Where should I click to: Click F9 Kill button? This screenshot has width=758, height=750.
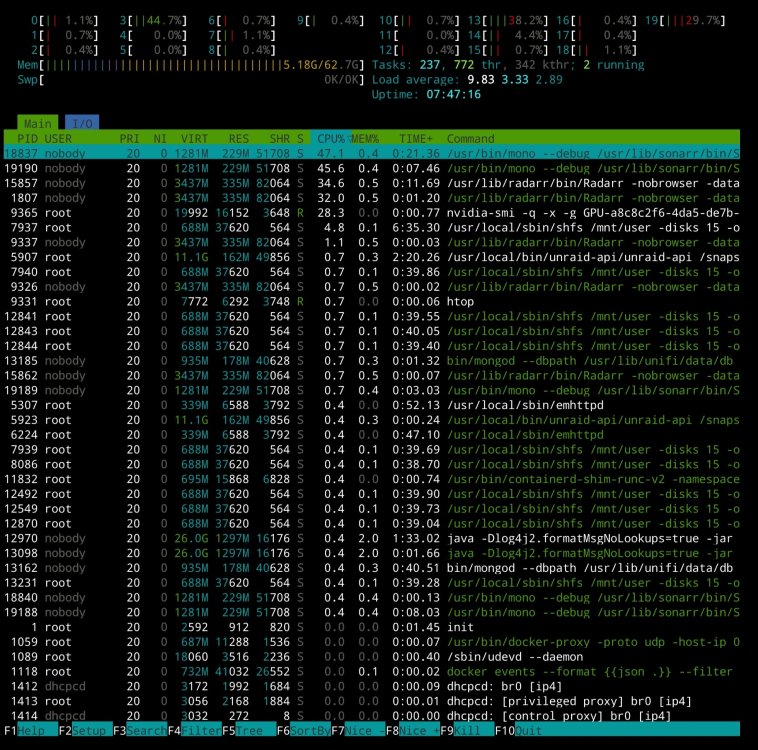pyautogui.click(x=467, y=730)
